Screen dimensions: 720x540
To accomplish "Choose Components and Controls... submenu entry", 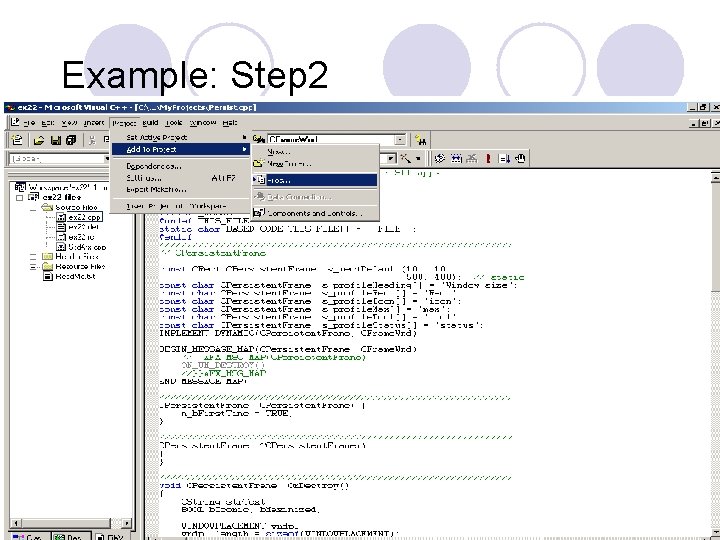I will click(x=315, y=213).
